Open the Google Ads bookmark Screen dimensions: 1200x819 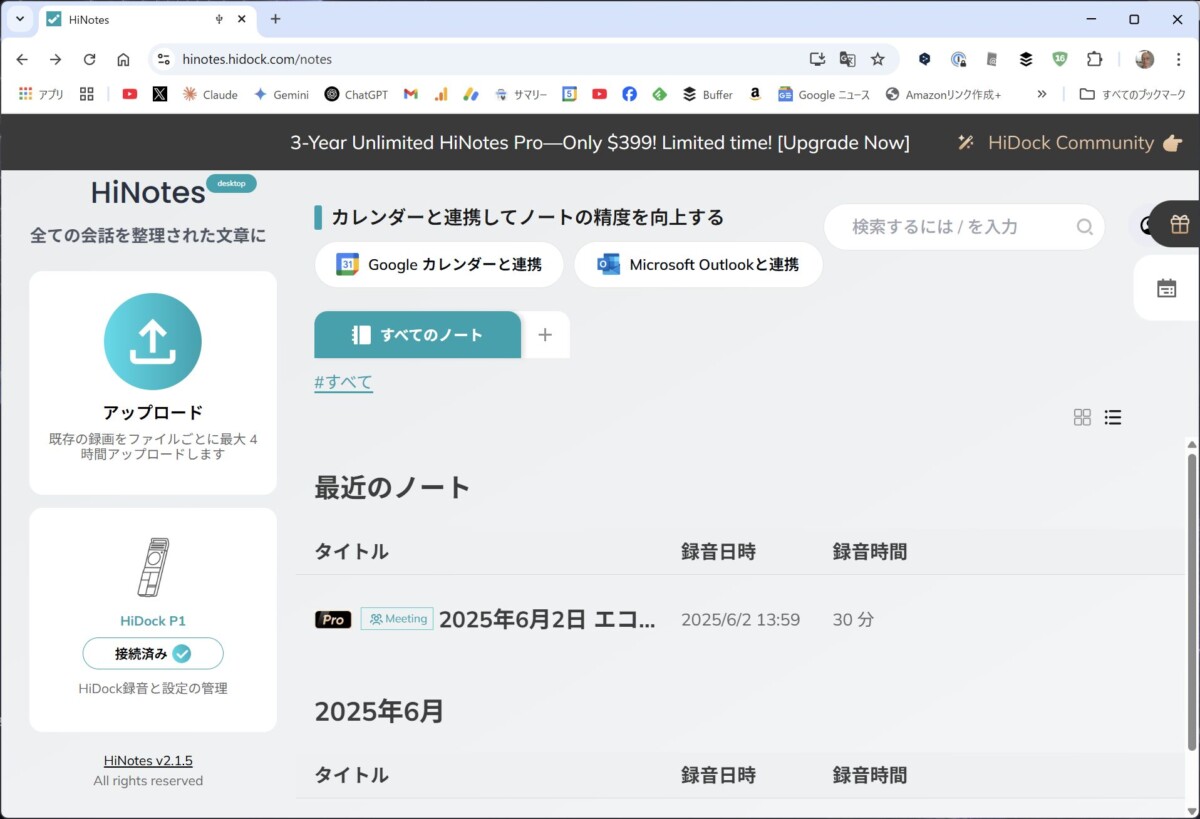(471, 94)
